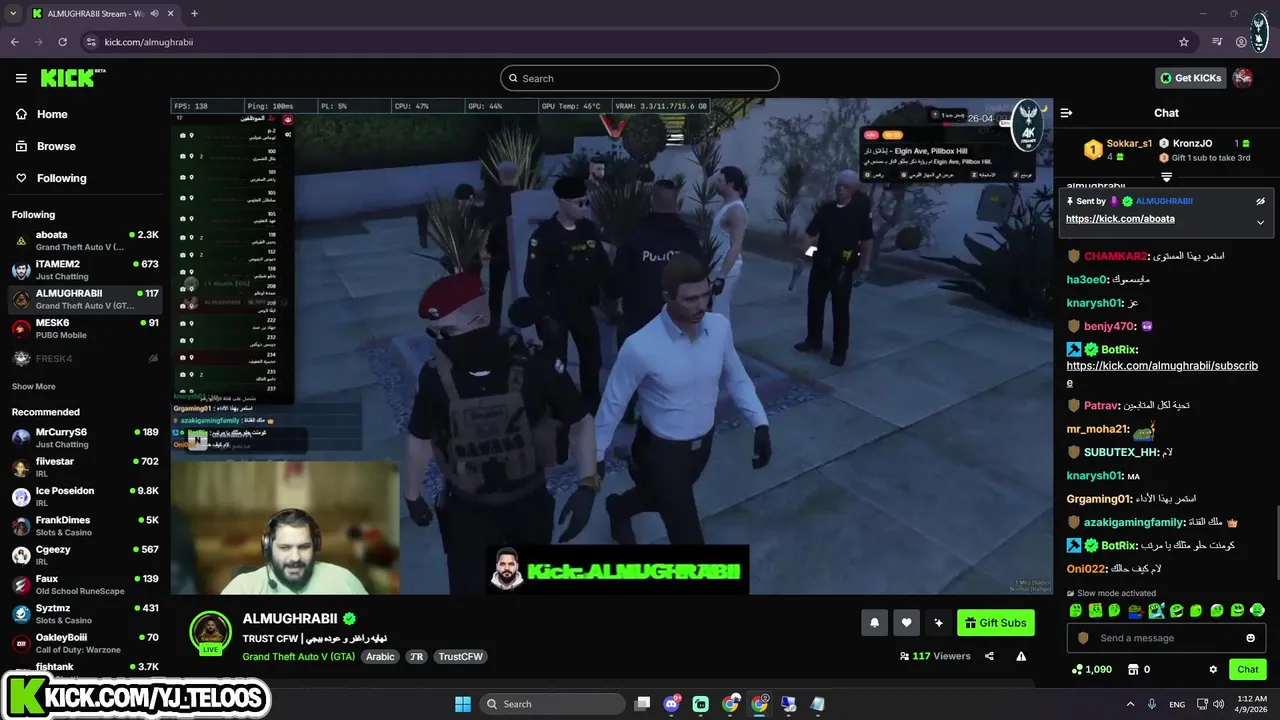Collapse the chat panel arrow icon
The width and height of the screenshot is (1280, 720).
pos(1066,113)
